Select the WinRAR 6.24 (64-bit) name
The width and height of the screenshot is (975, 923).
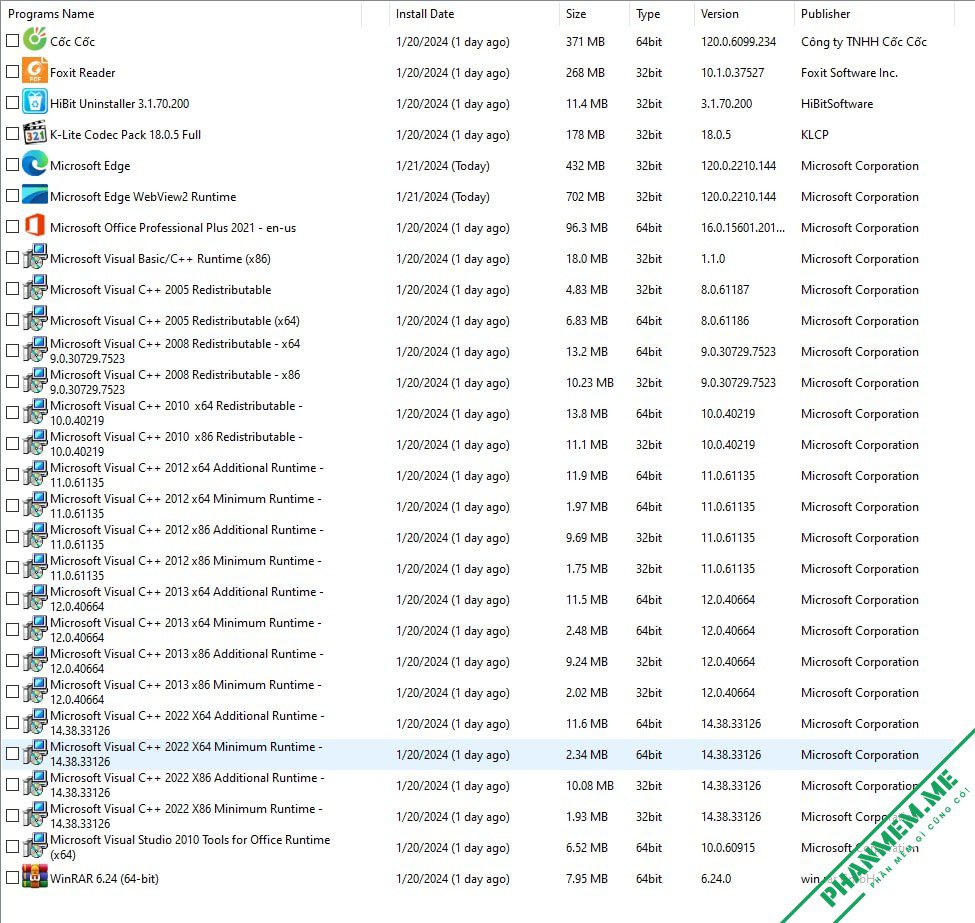[104, 879]
